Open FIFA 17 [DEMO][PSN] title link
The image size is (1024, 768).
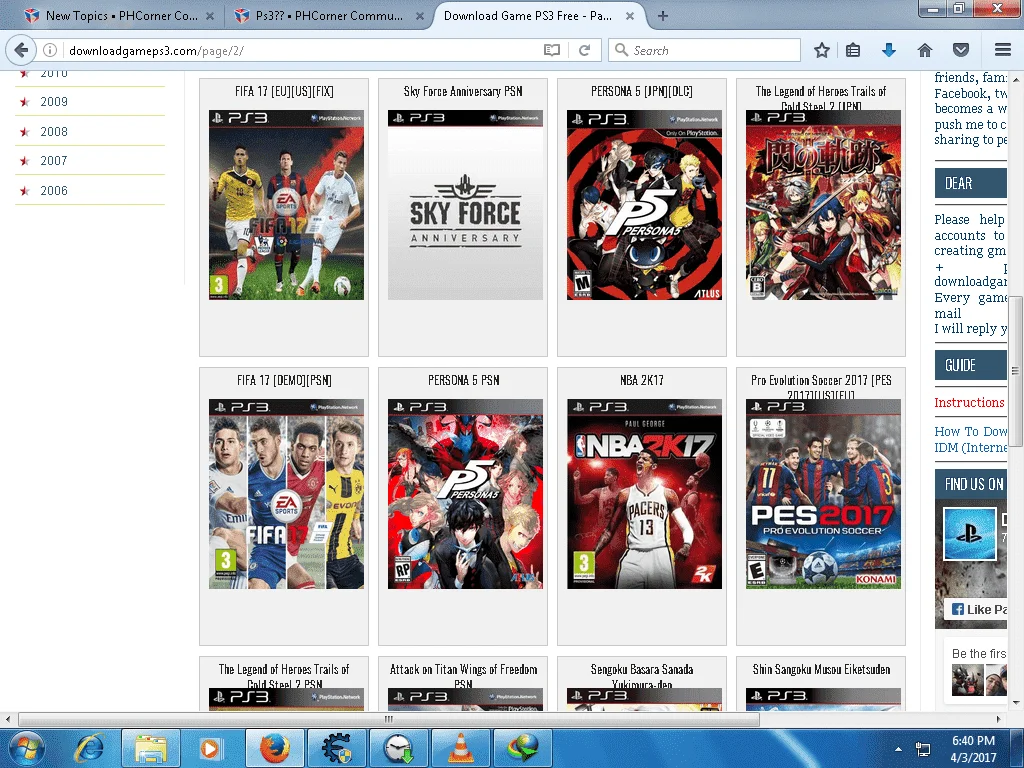click(284, 380)
